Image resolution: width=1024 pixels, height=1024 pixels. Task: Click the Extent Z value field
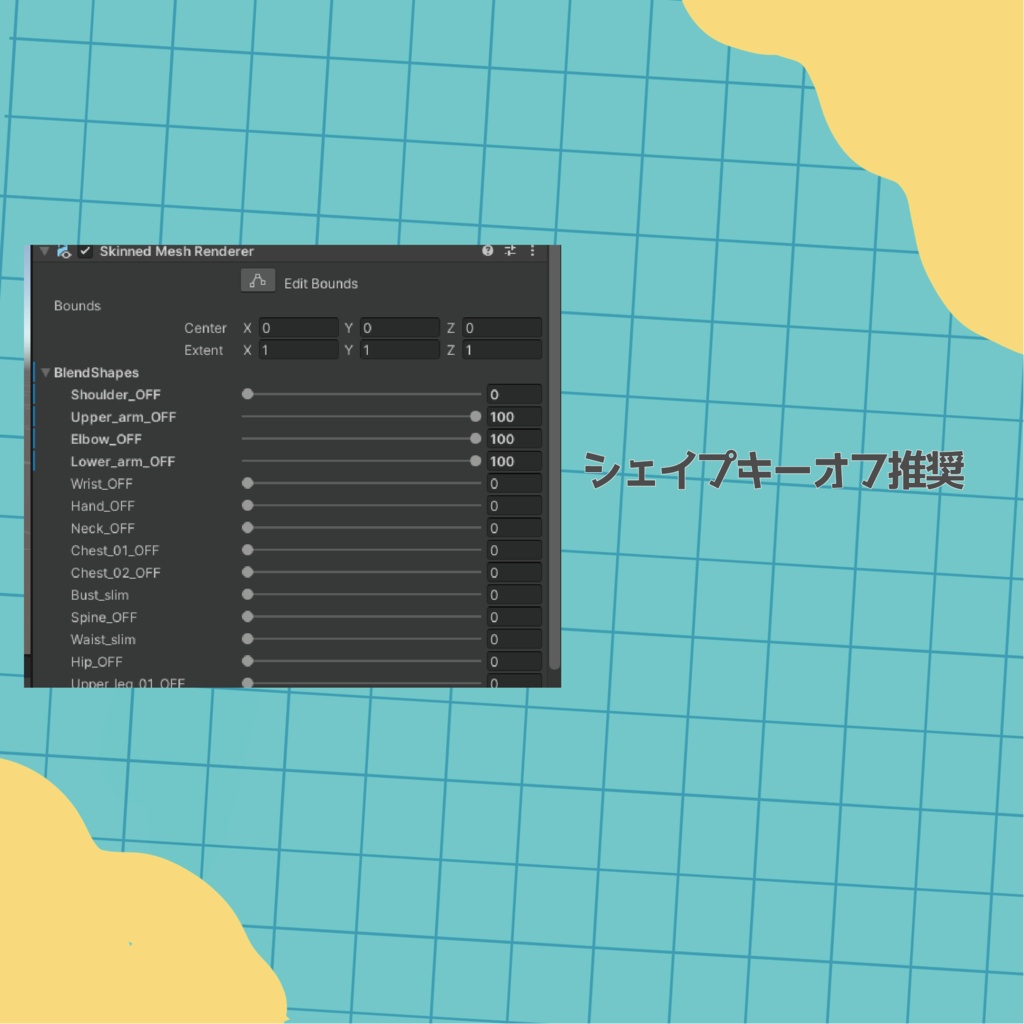[x=502, y=350]
